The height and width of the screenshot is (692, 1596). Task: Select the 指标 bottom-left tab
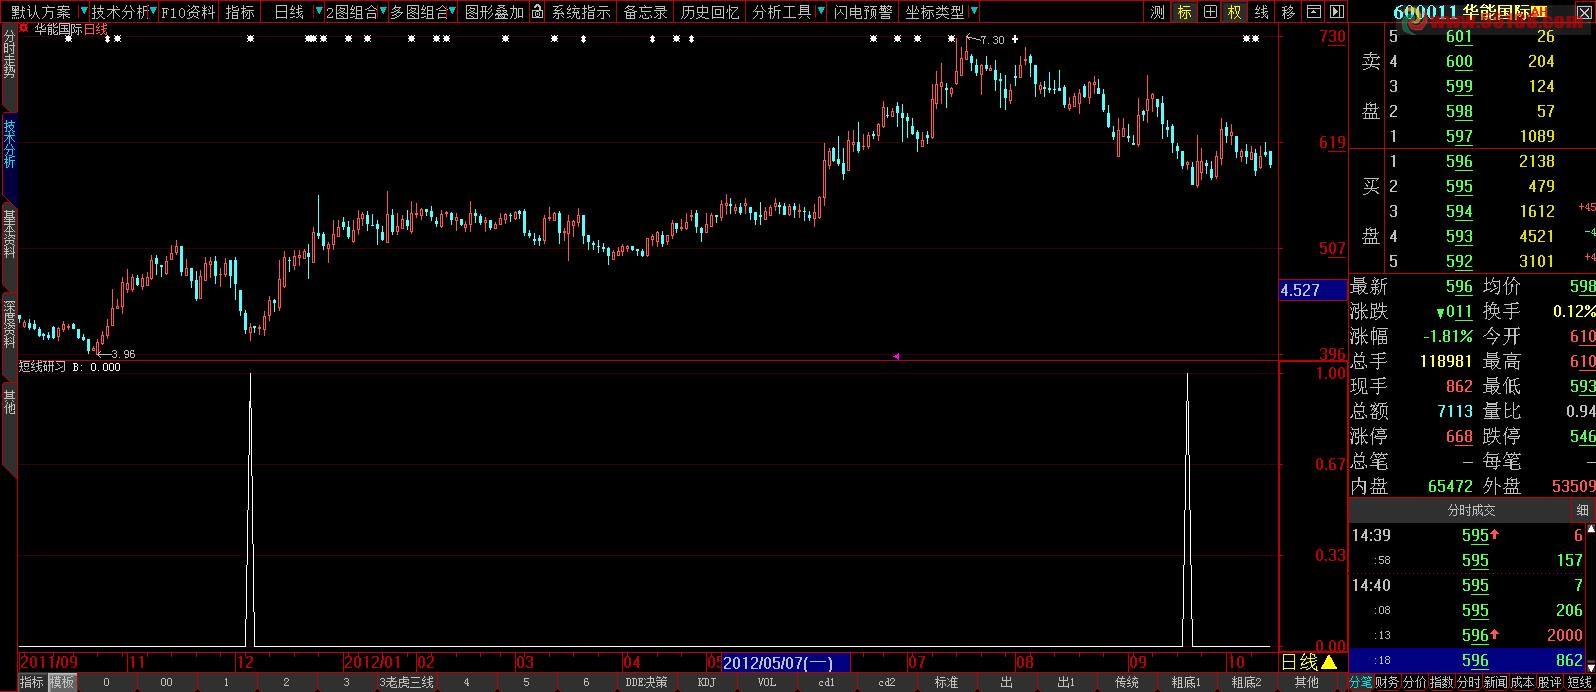pos(32,682)
